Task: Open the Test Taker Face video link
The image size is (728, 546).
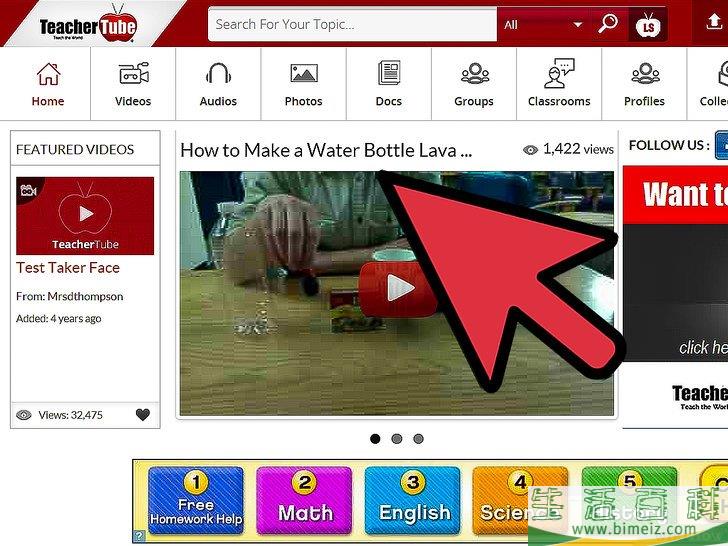Action: (68, 267)
